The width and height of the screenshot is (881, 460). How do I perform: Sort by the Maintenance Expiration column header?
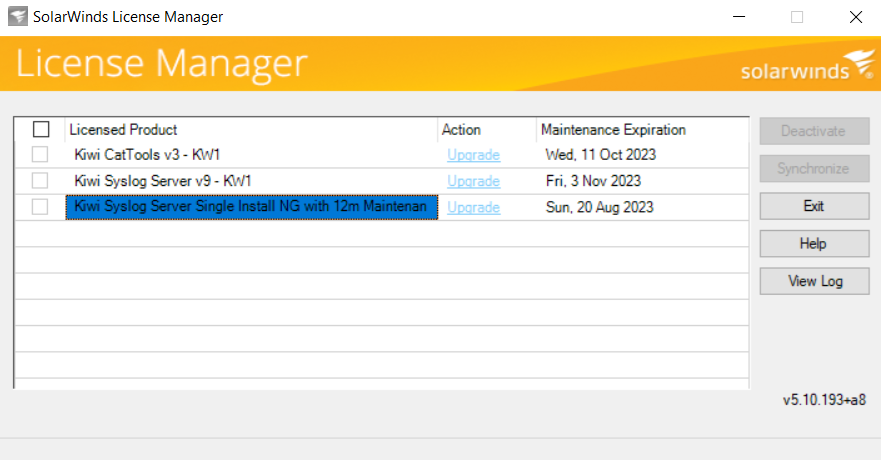pyautogui.click(x=642, y=130)
